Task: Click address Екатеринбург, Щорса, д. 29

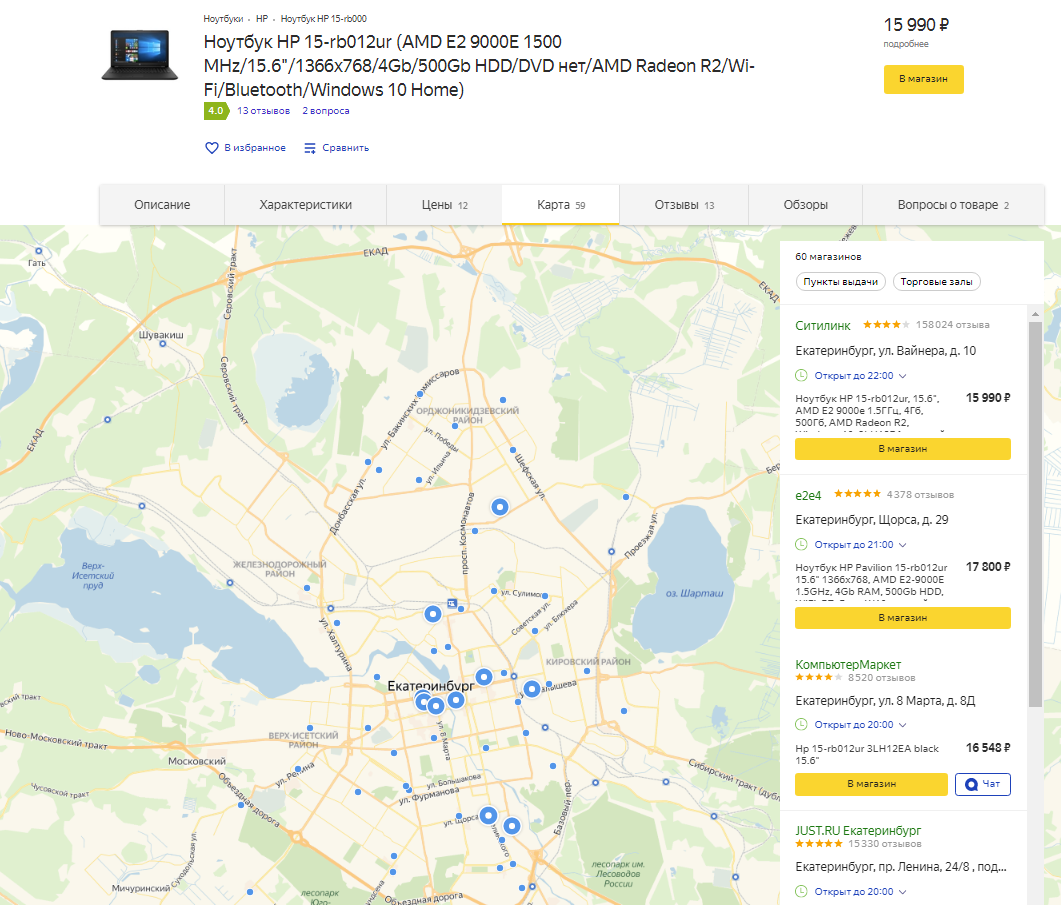Action: tap(872, 520)
